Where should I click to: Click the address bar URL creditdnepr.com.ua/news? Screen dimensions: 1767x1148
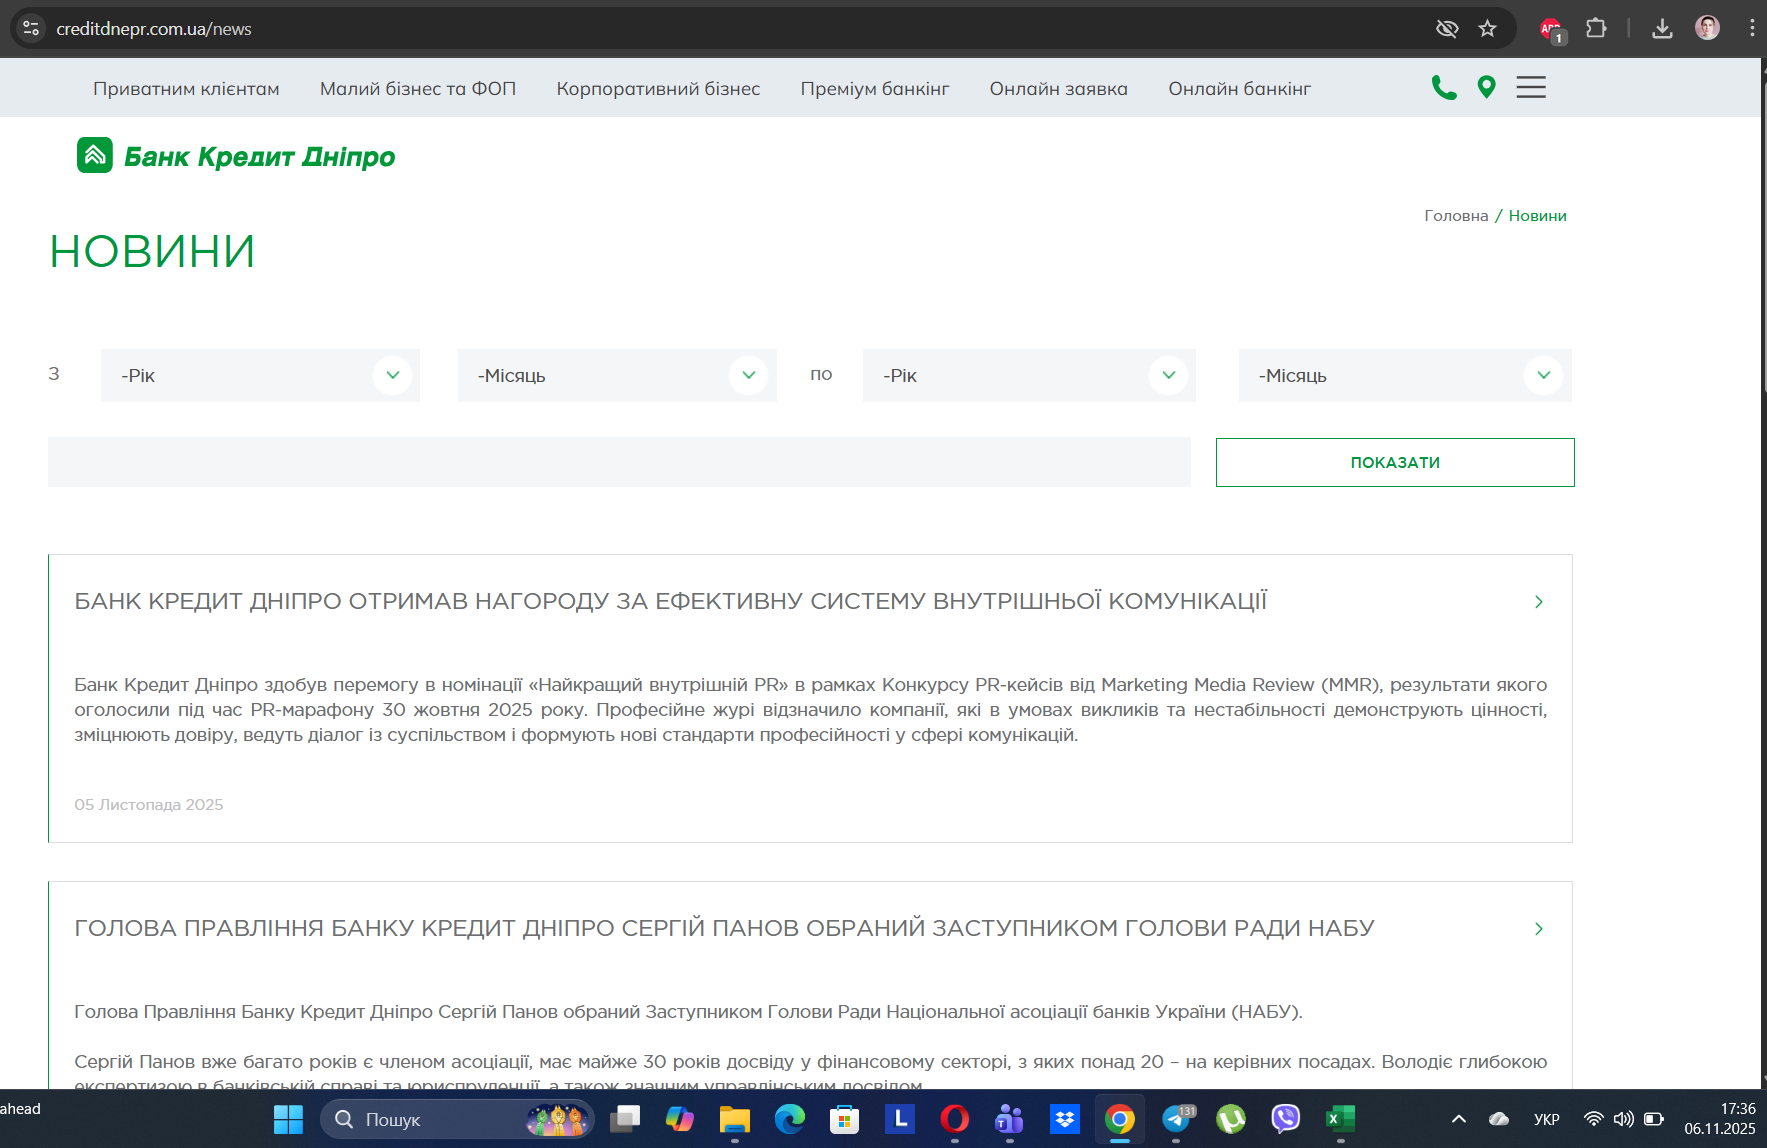coord(154,29)
